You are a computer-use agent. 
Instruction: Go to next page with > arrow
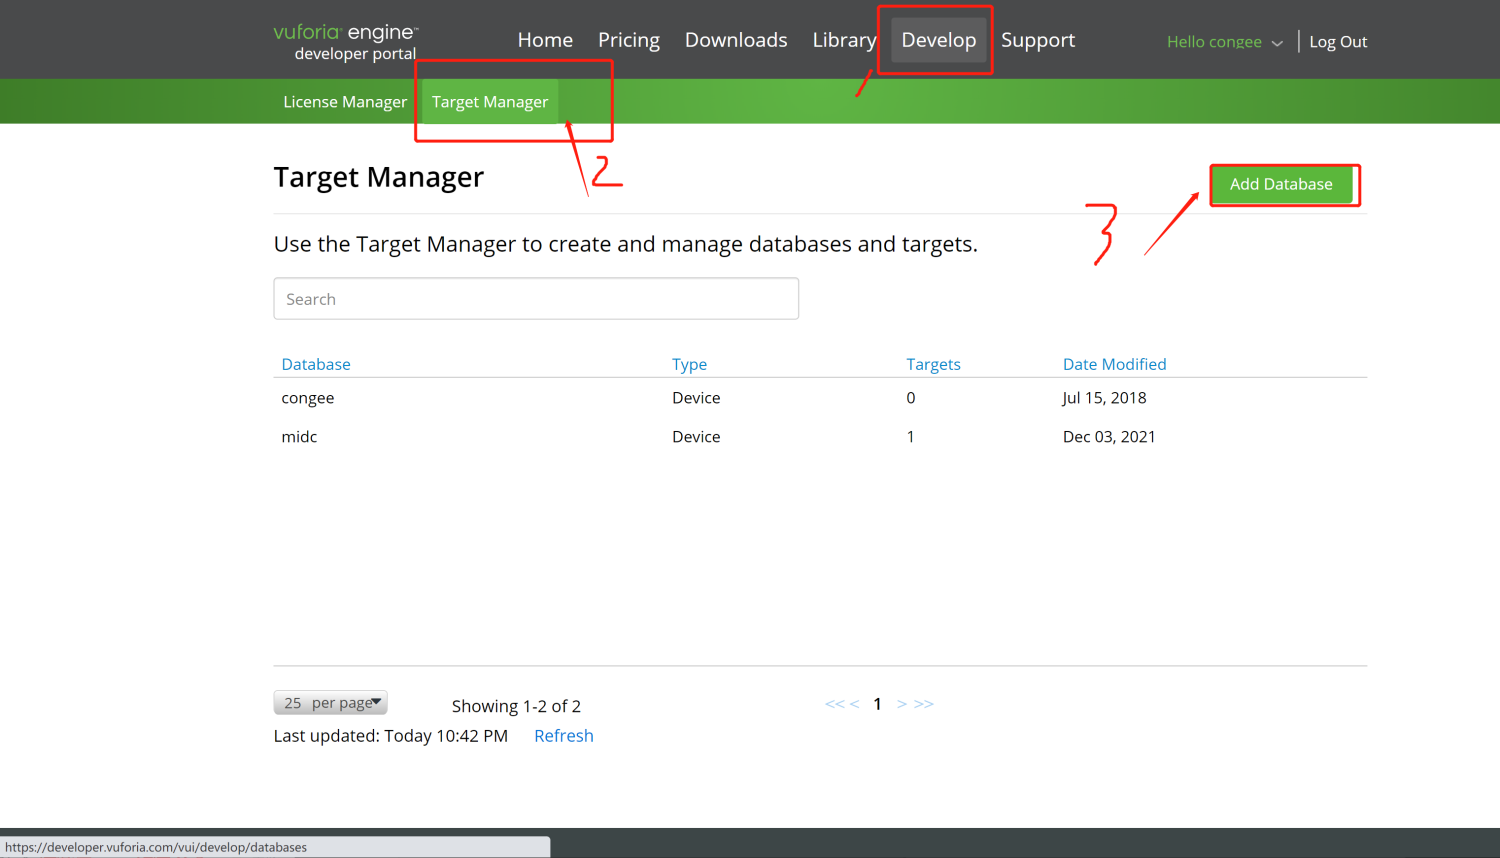click(x=902, y=704)
